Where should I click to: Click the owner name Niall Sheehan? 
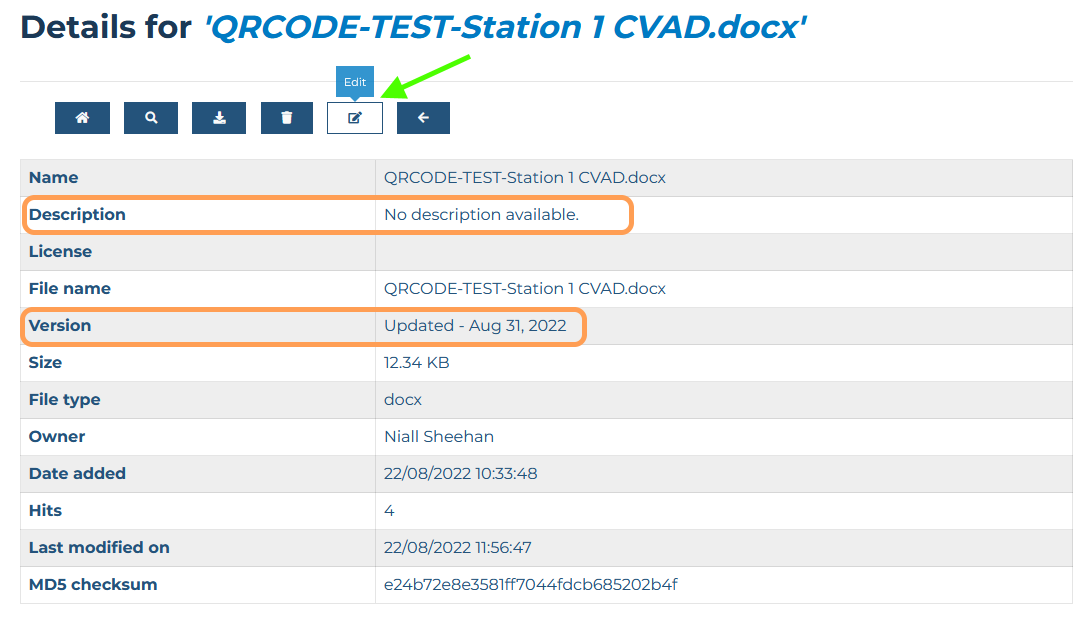coord(439,436)
